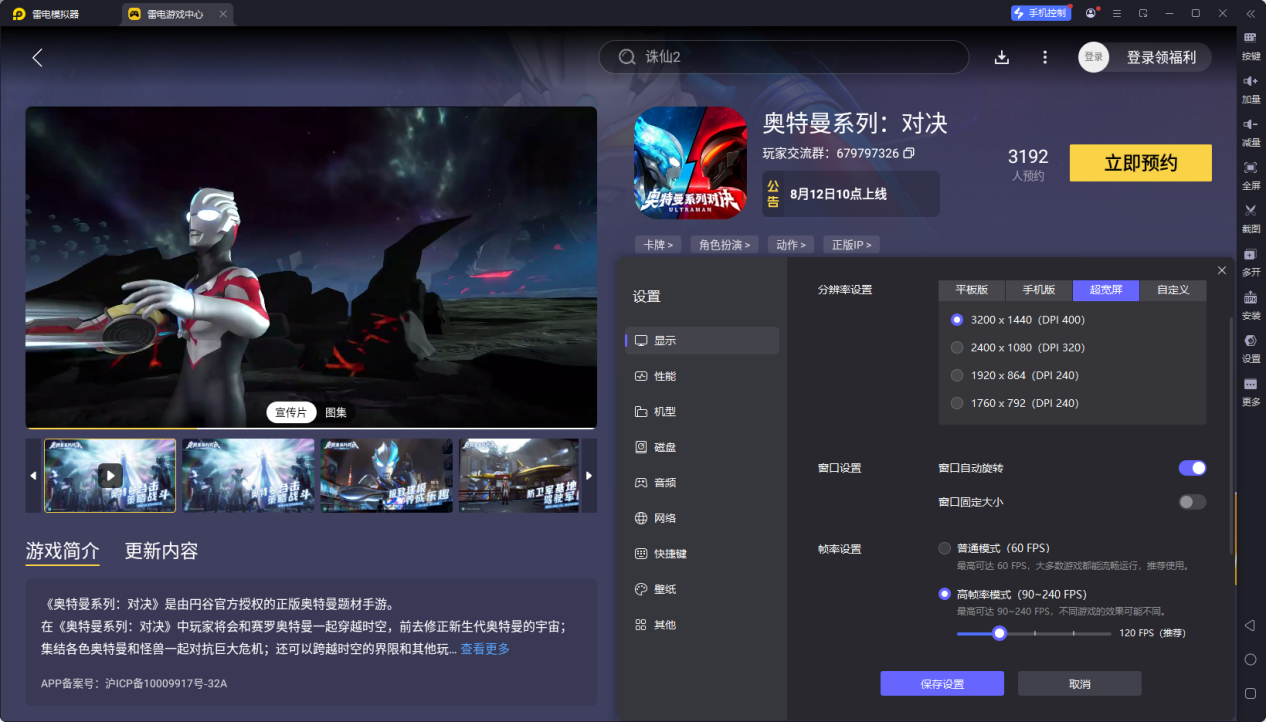Open 磁盘 settings category
The image size is (1266, 722).
[x=702, y=447]
